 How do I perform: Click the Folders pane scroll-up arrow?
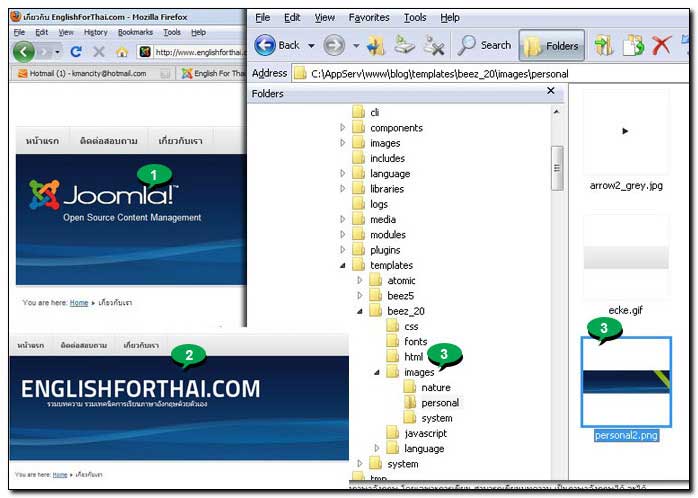click(556, 112)
